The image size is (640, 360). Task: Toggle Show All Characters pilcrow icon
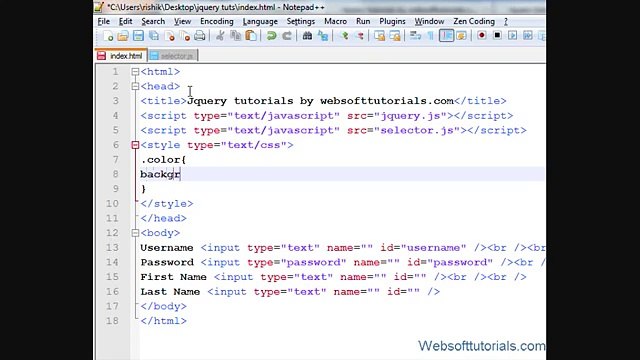[431, 36]
